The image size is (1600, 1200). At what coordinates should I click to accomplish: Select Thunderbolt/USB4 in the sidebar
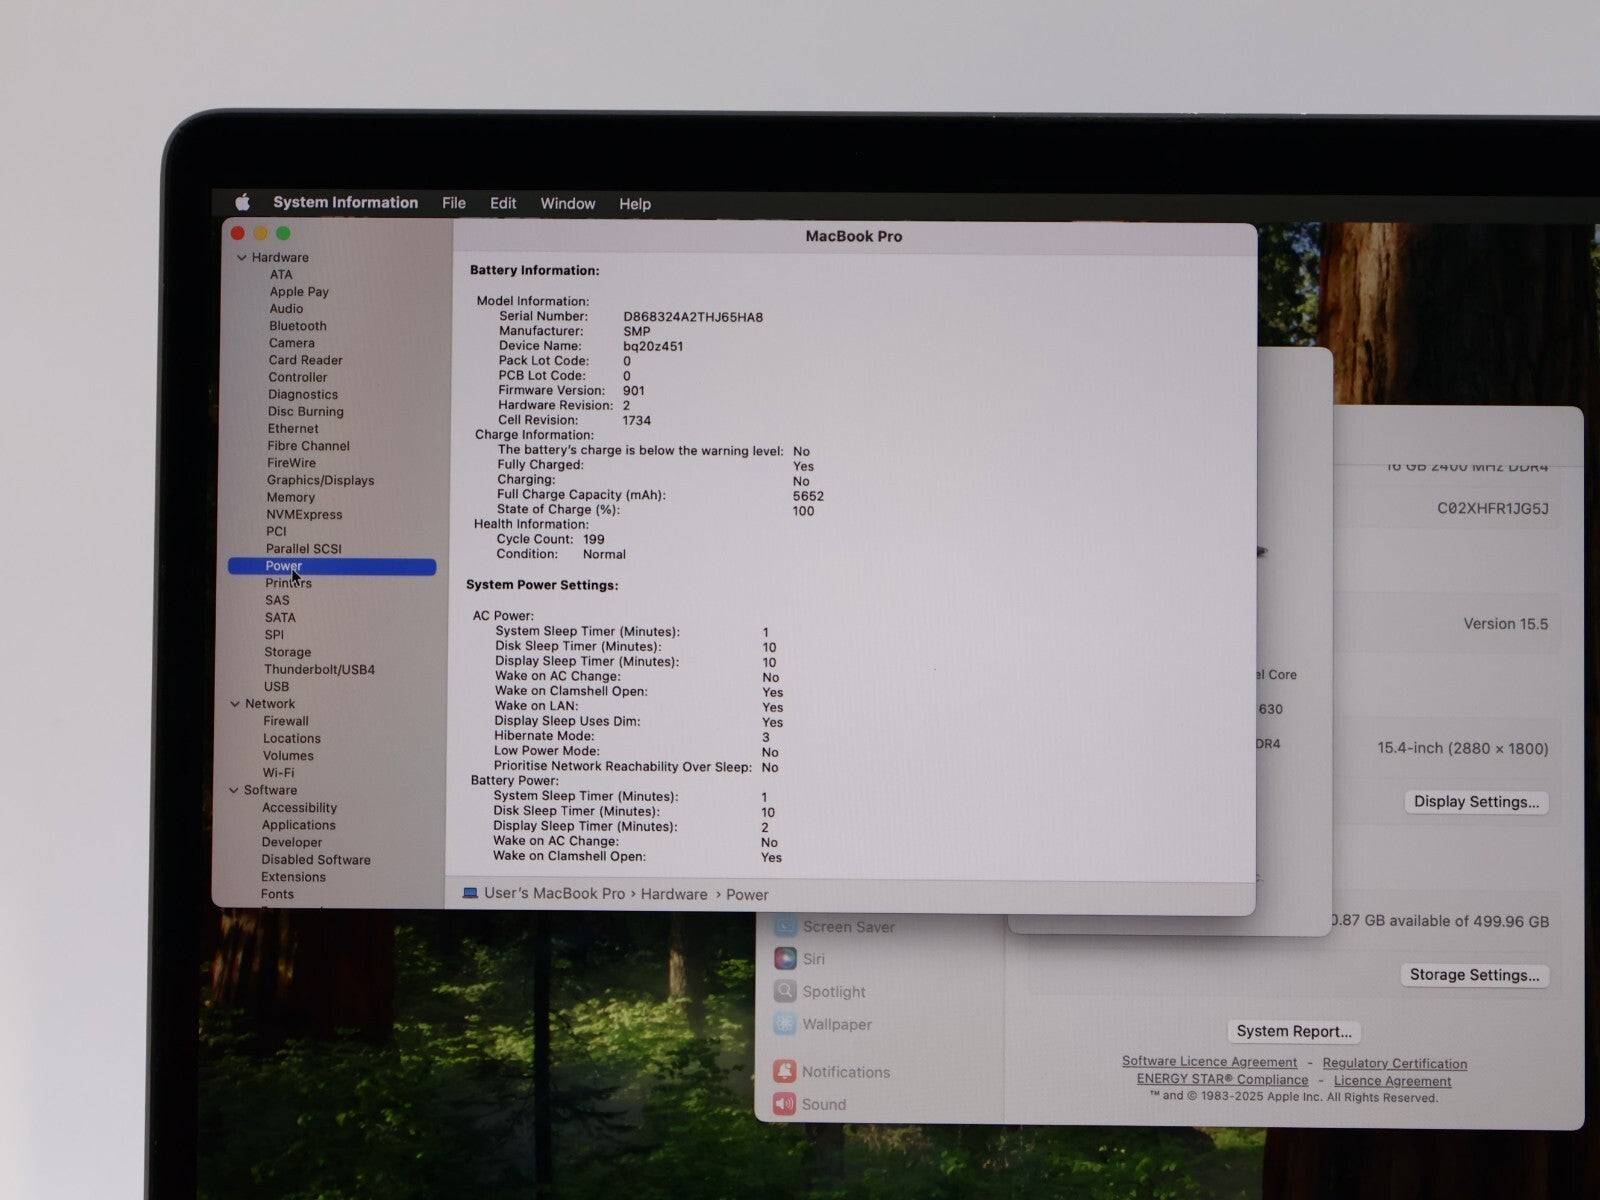pyautogui.click(x=319, y=669)
